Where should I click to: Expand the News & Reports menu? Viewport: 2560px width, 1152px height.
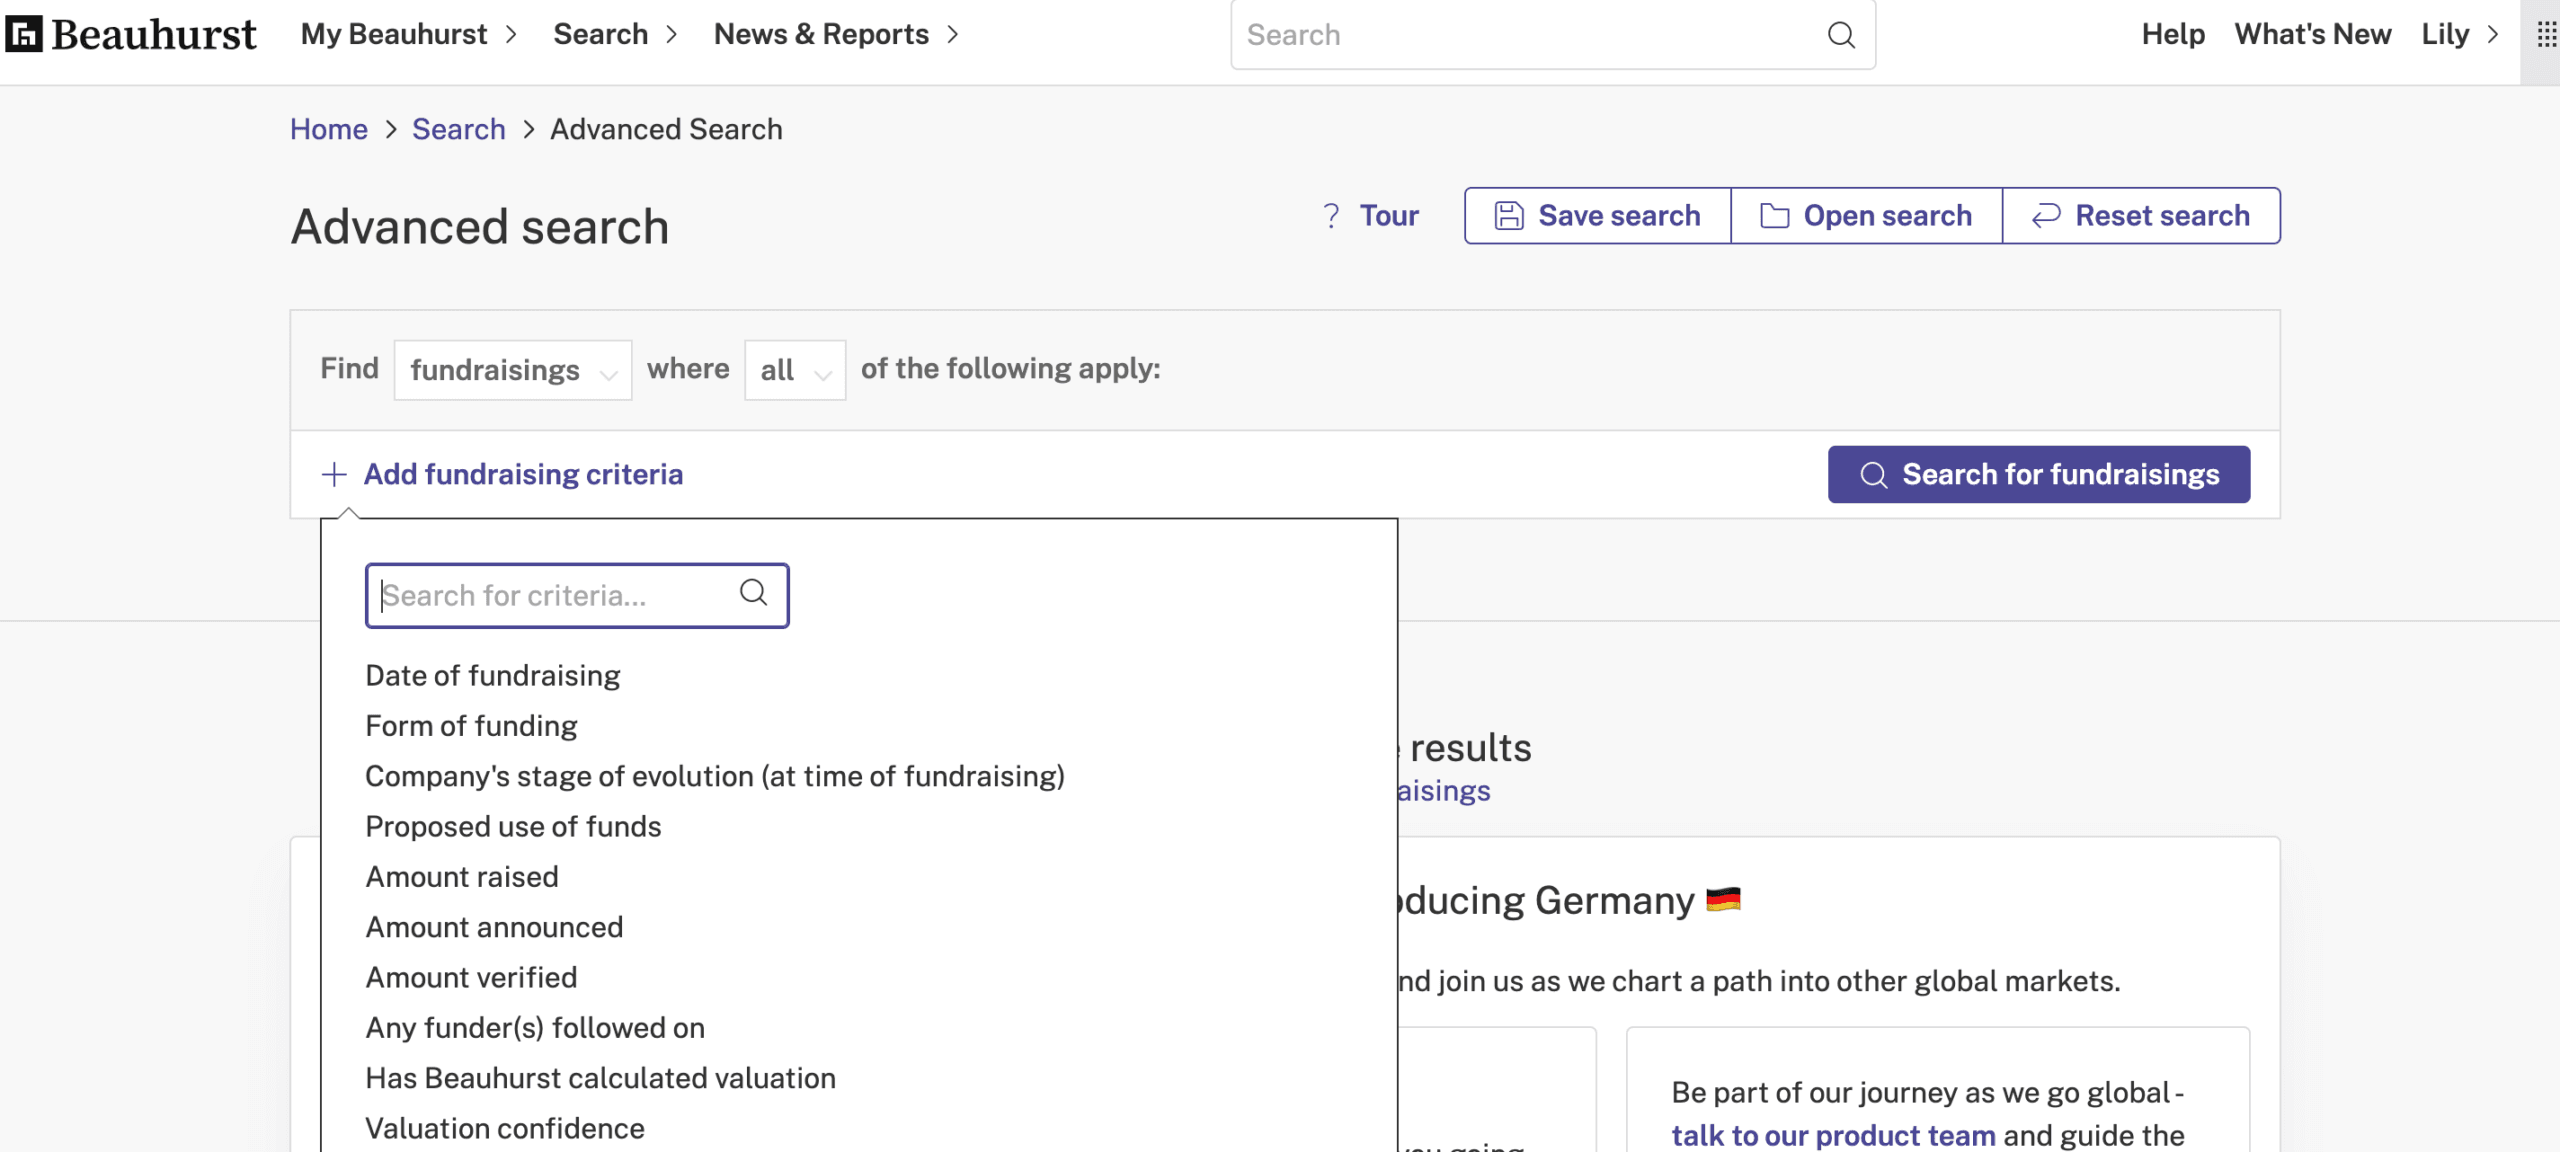pos(836,34)
